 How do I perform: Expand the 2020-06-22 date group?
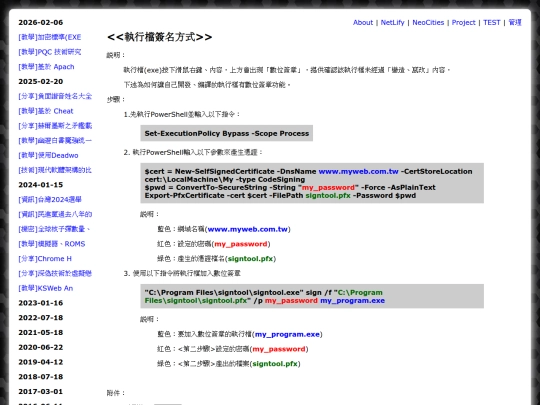click(x=41, y=347)
